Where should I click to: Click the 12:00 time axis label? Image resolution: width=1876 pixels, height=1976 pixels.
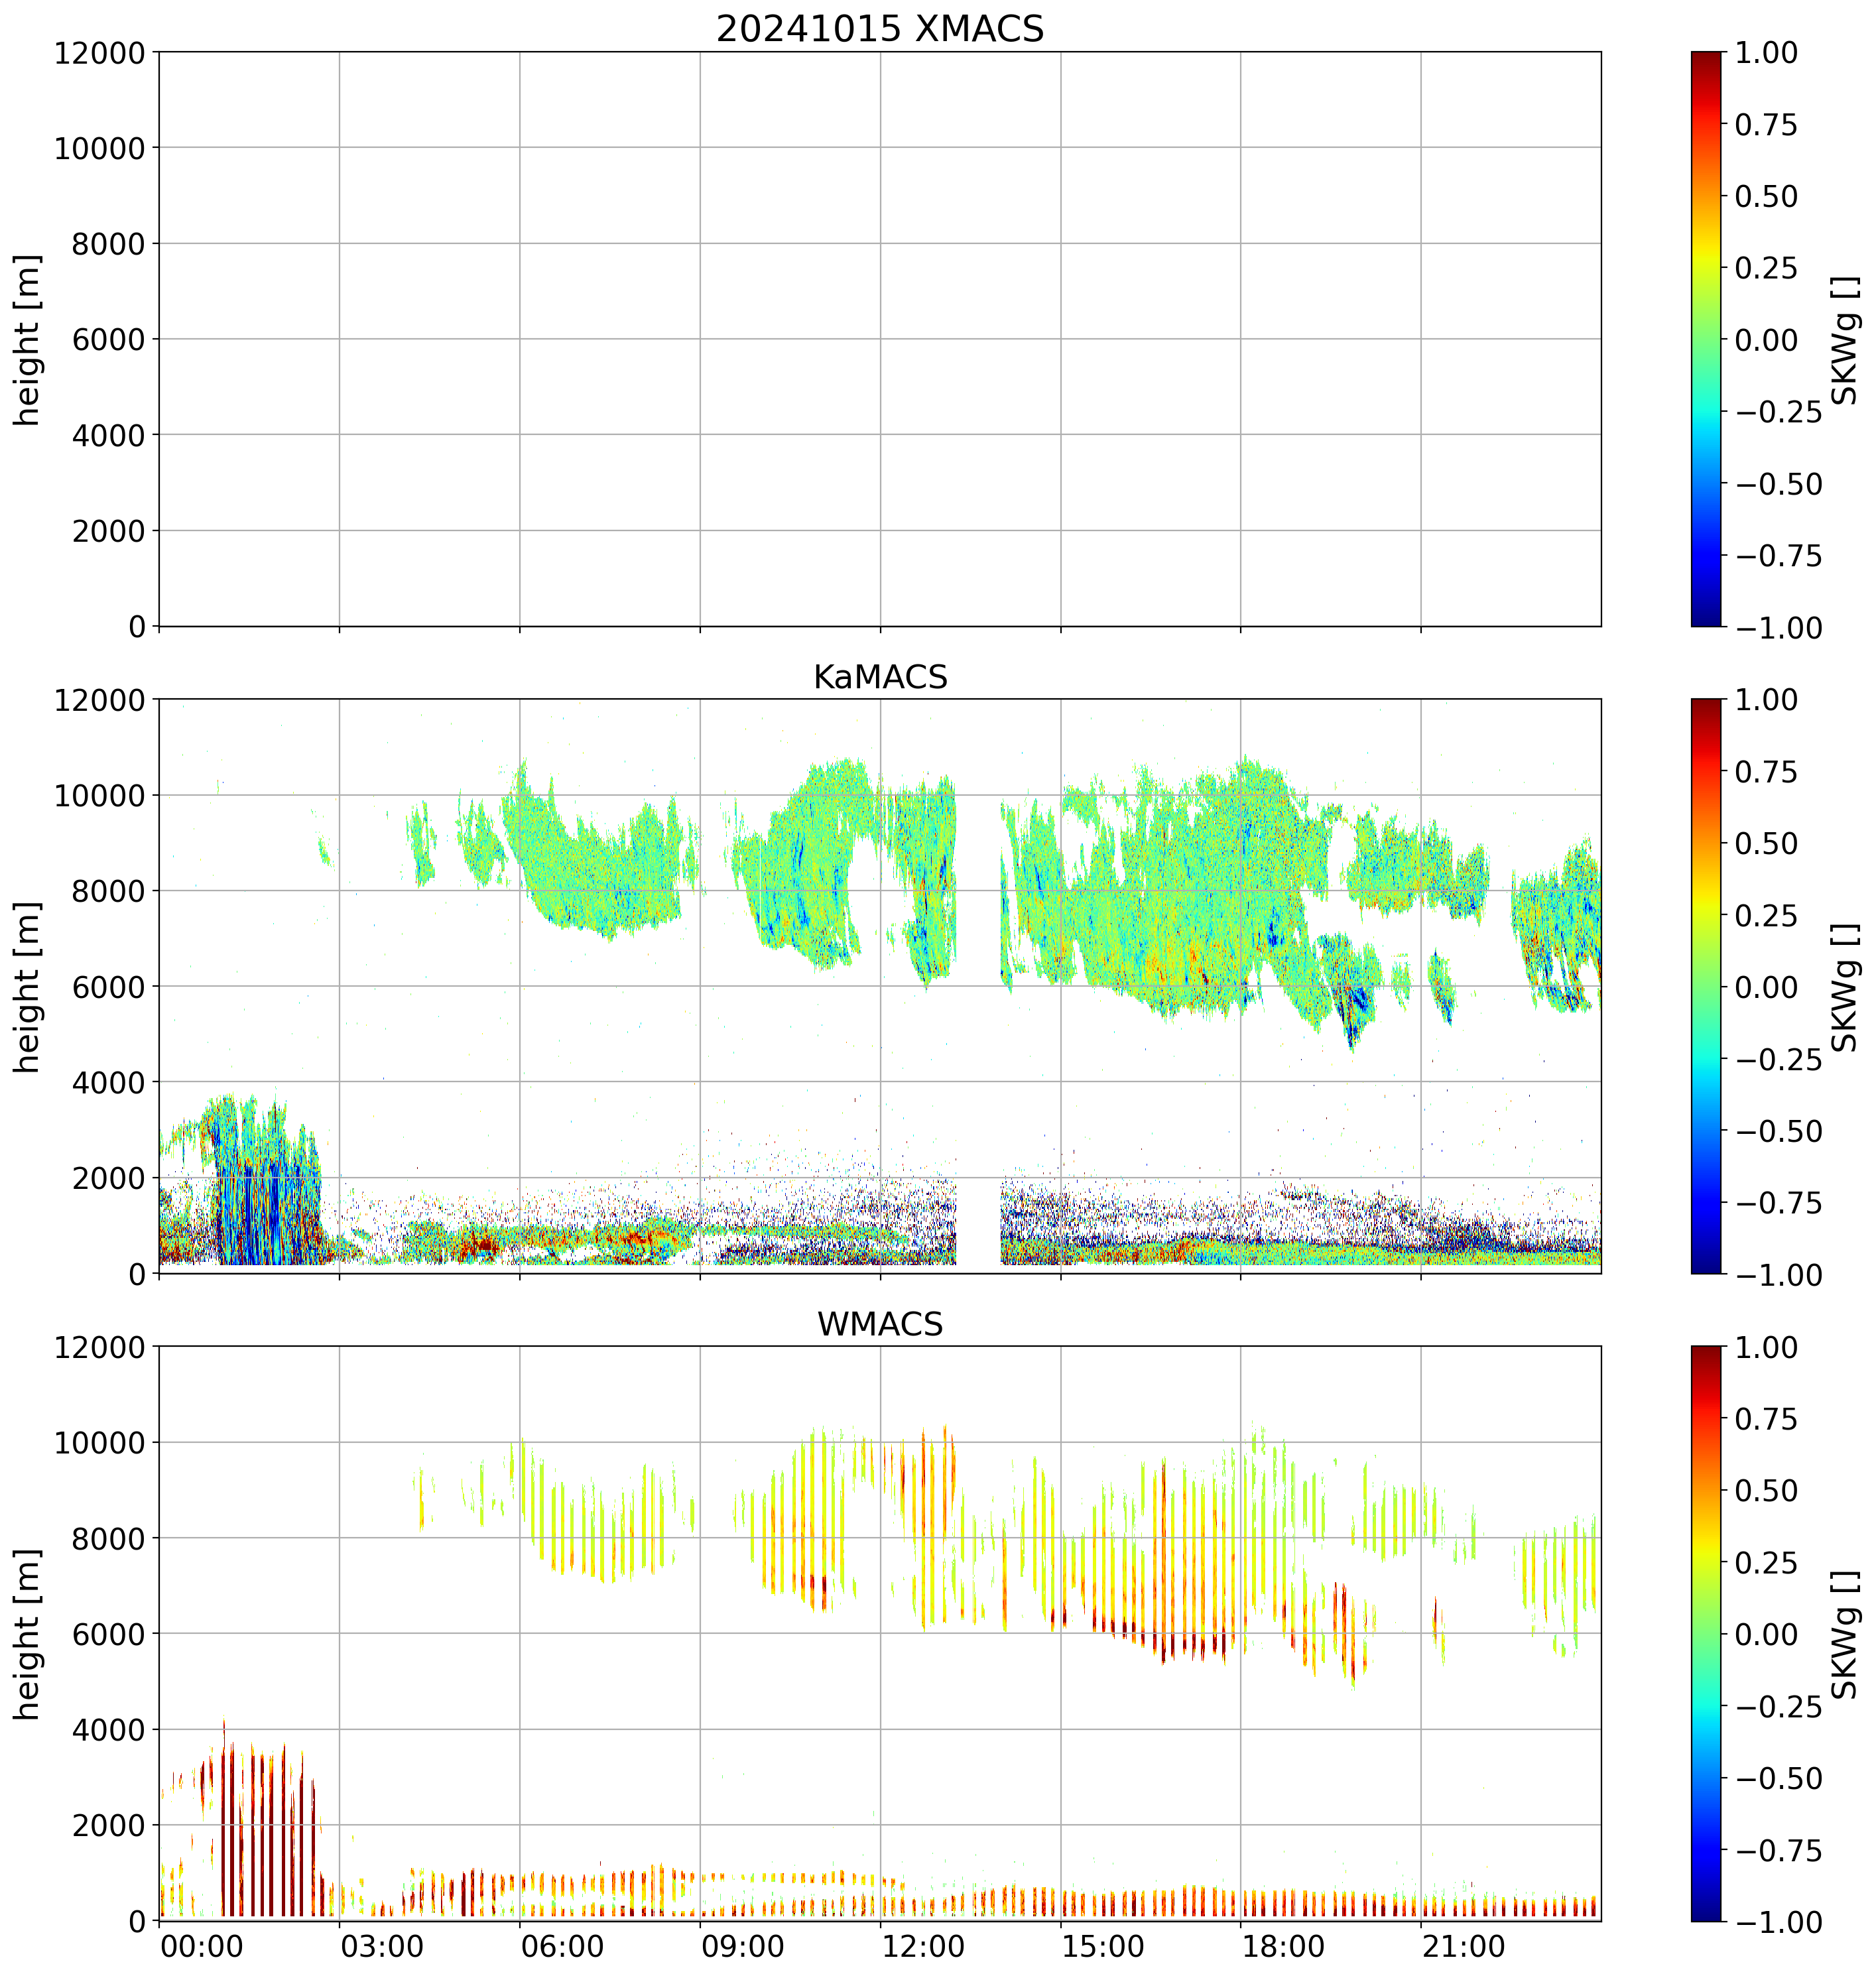click(x=923, y=1947)
